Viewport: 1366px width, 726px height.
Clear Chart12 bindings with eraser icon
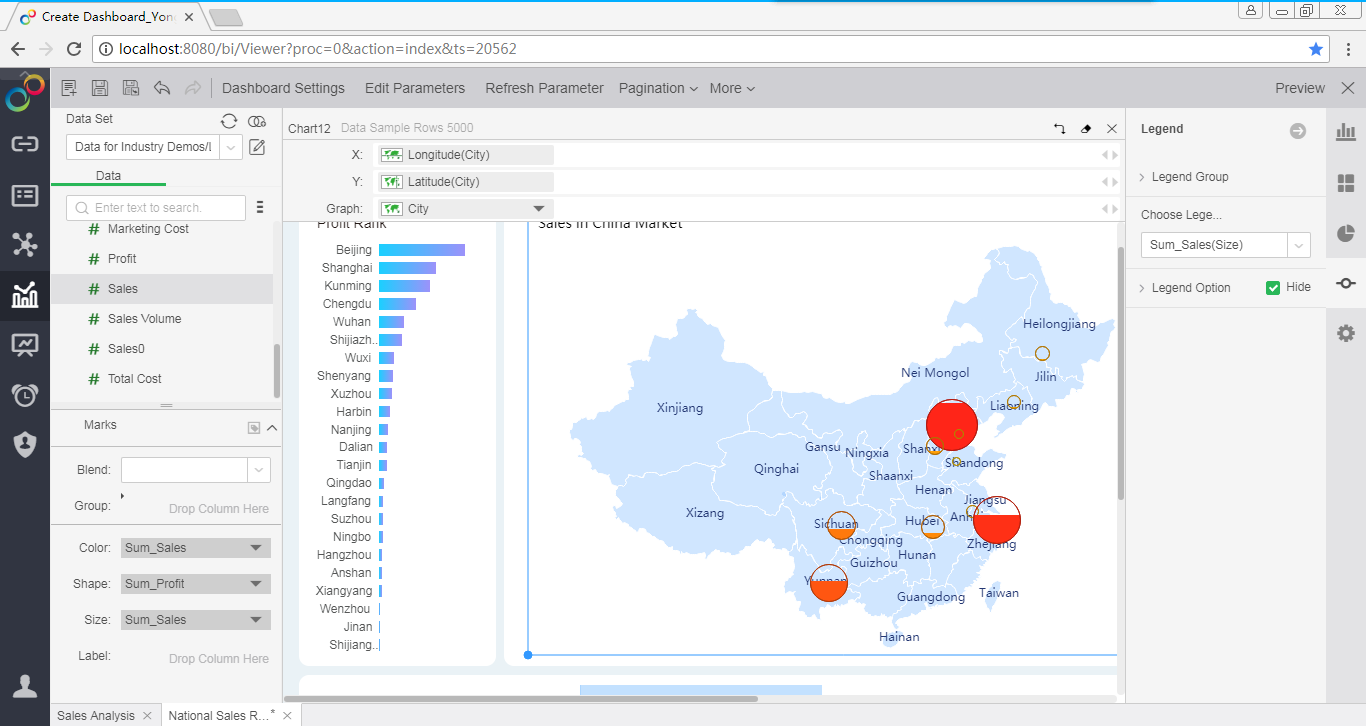click(1086, 128)
